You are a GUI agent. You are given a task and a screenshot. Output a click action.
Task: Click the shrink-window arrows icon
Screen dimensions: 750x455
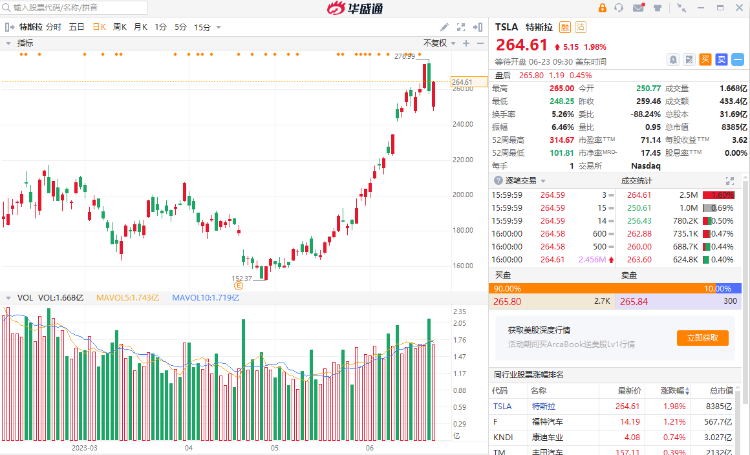[x=681, y=8]
